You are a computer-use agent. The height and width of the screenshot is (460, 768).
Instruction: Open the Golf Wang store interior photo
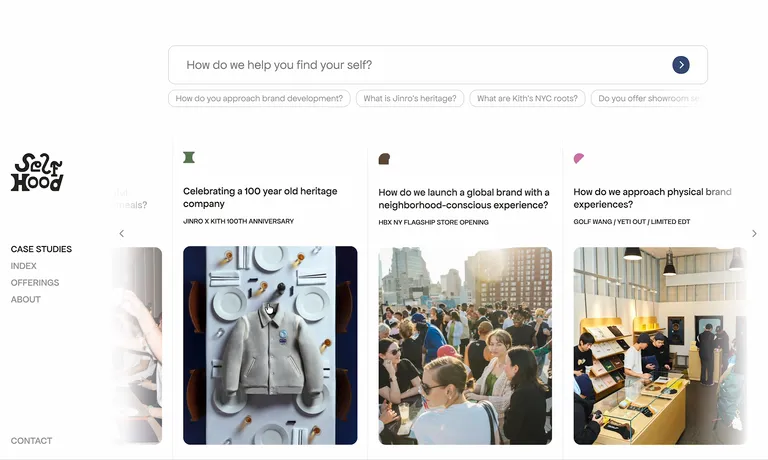(x=660, y=346)
